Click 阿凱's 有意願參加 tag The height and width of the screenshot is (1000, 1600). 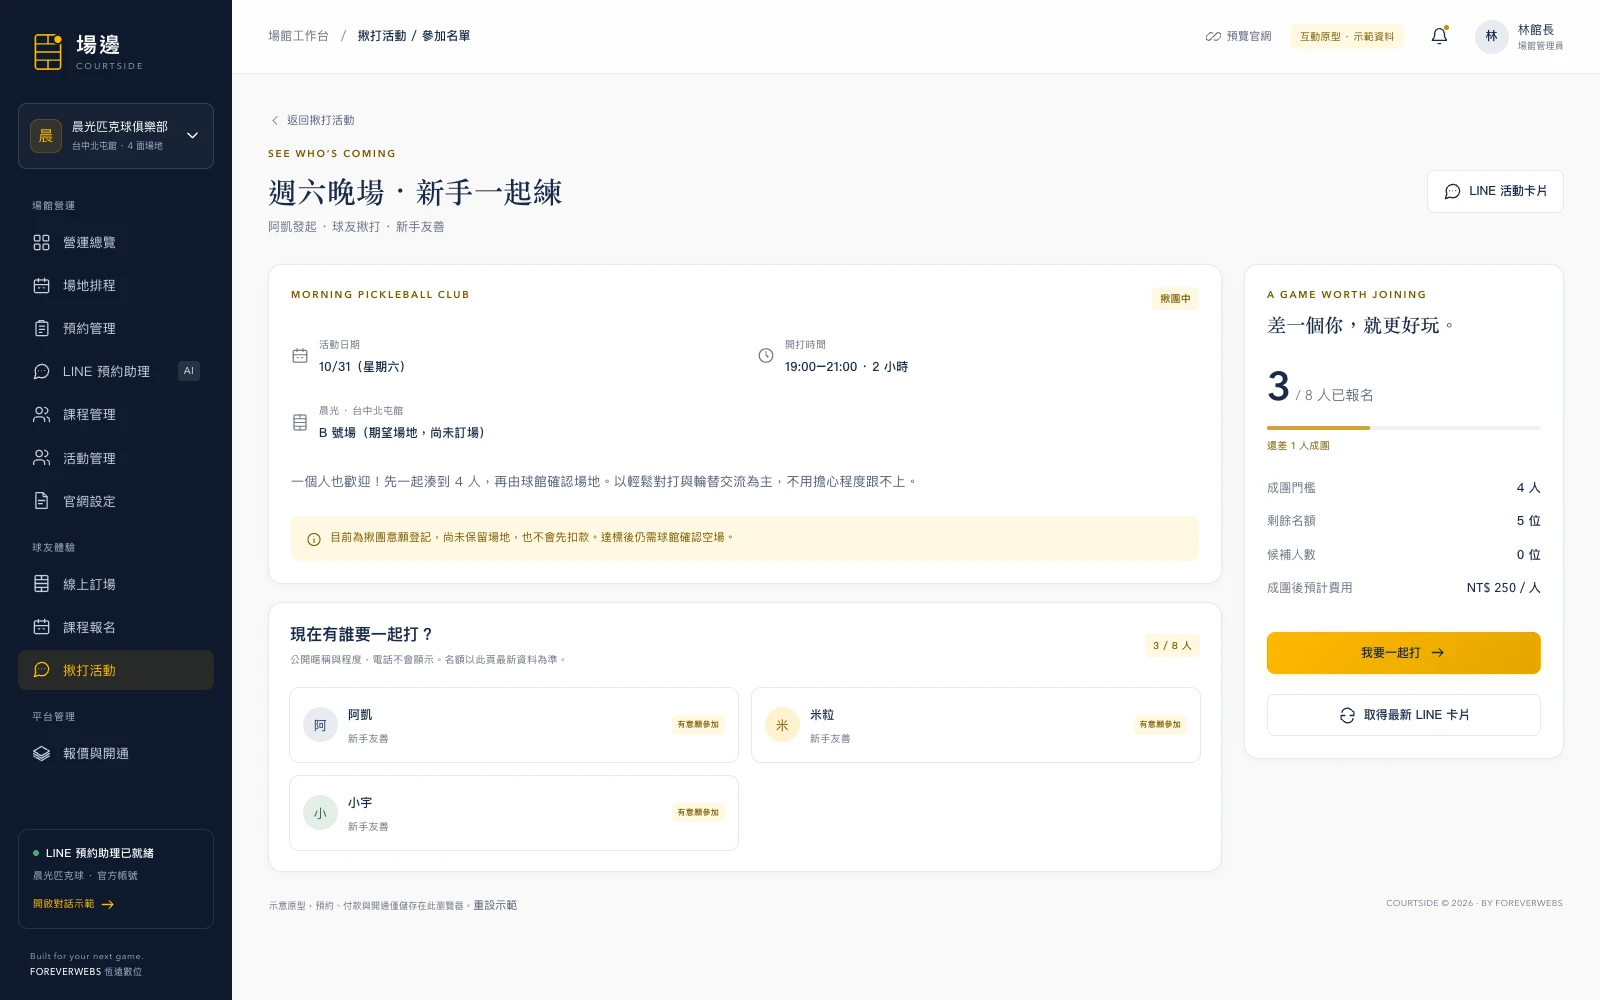point(698,725)
